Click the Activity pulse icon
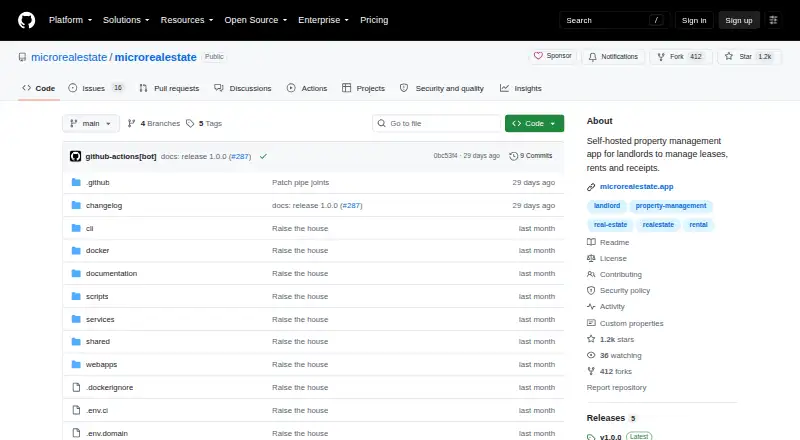 point(591,306)
